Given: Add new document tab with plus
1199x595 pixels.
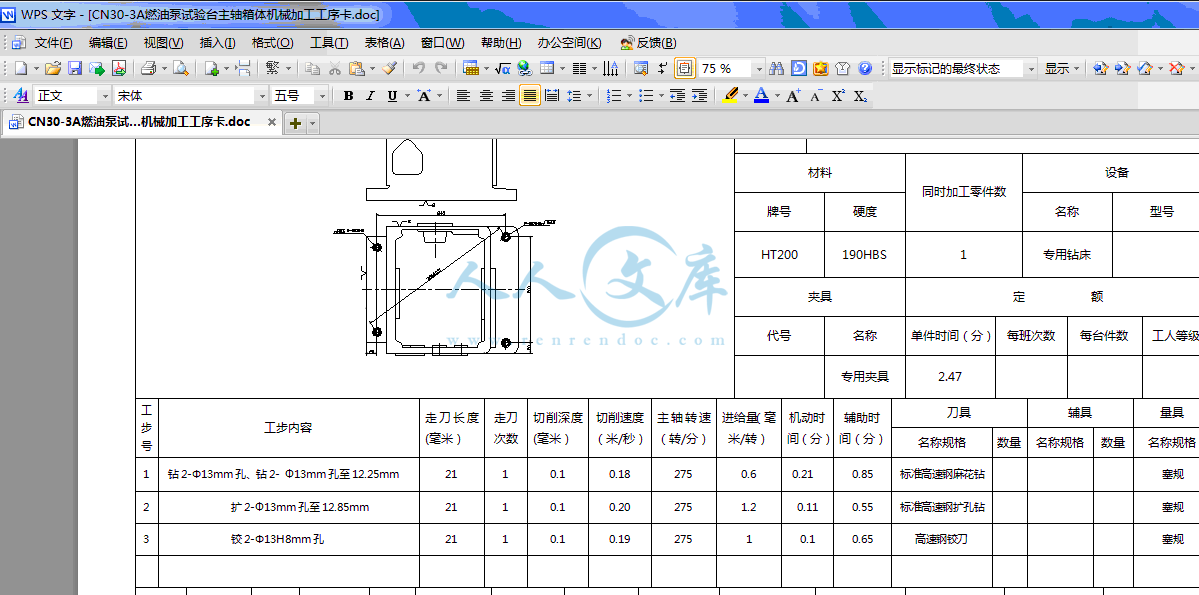Looking at the screenshot, I should pos(295,123).
